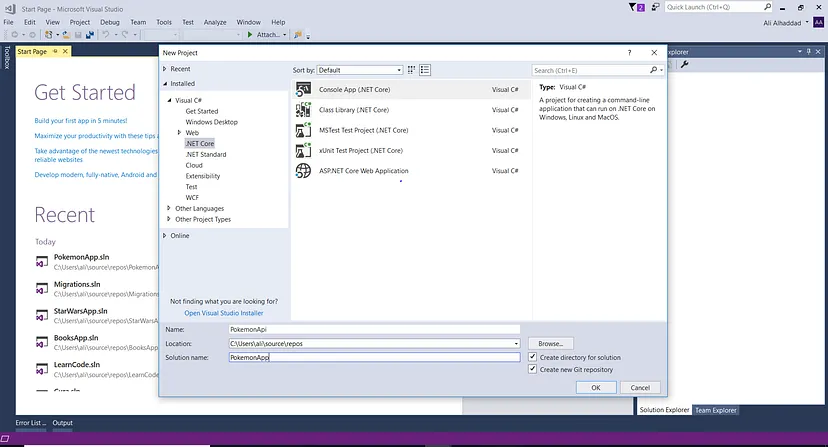Open the Ali Alhaddad account dropdown
Image resolution: width=828 pixels, height=447 pixels.
tap(807, 22)
